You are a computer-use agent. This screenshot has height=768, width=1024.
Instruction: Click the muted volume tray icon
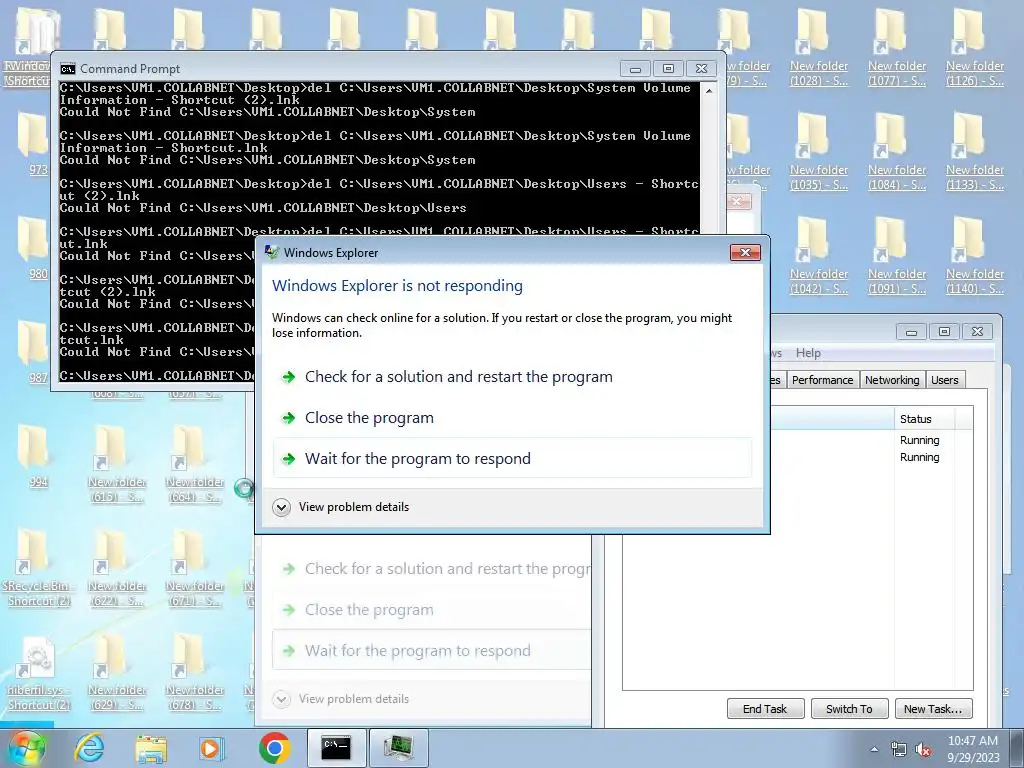coord(922,749)
